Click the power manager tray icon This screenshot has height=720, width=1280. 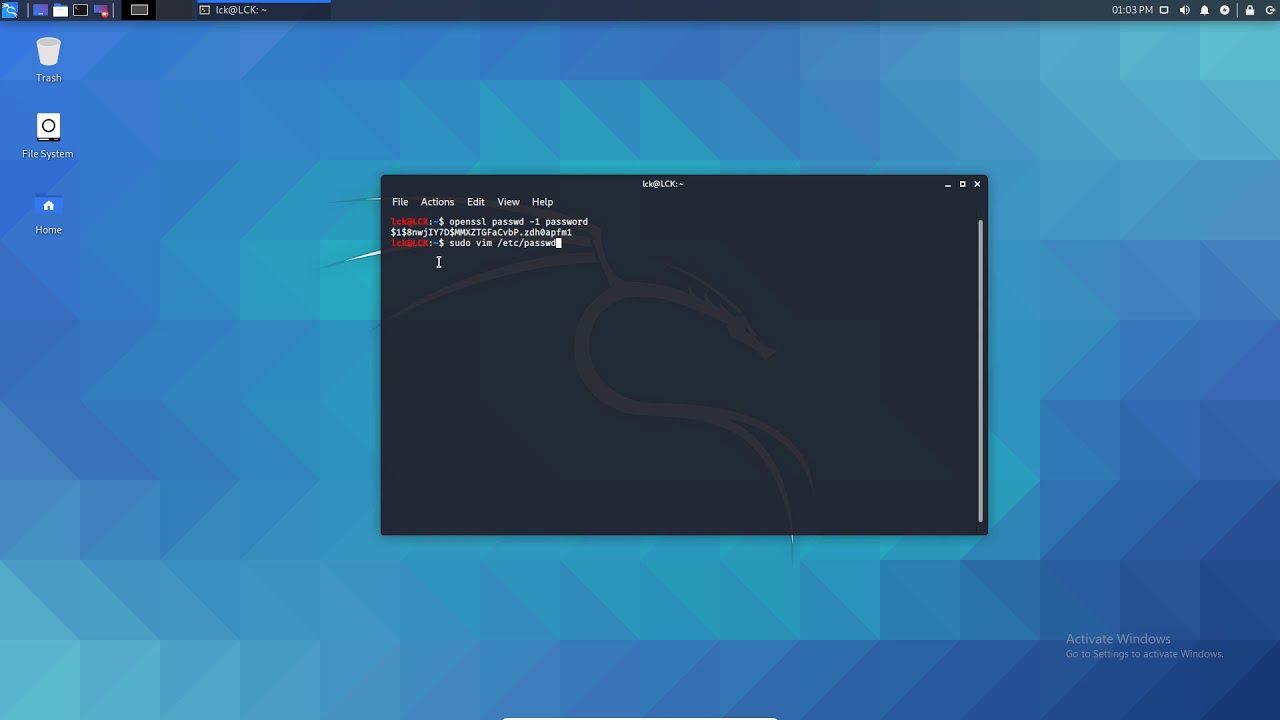(1225, 10)
